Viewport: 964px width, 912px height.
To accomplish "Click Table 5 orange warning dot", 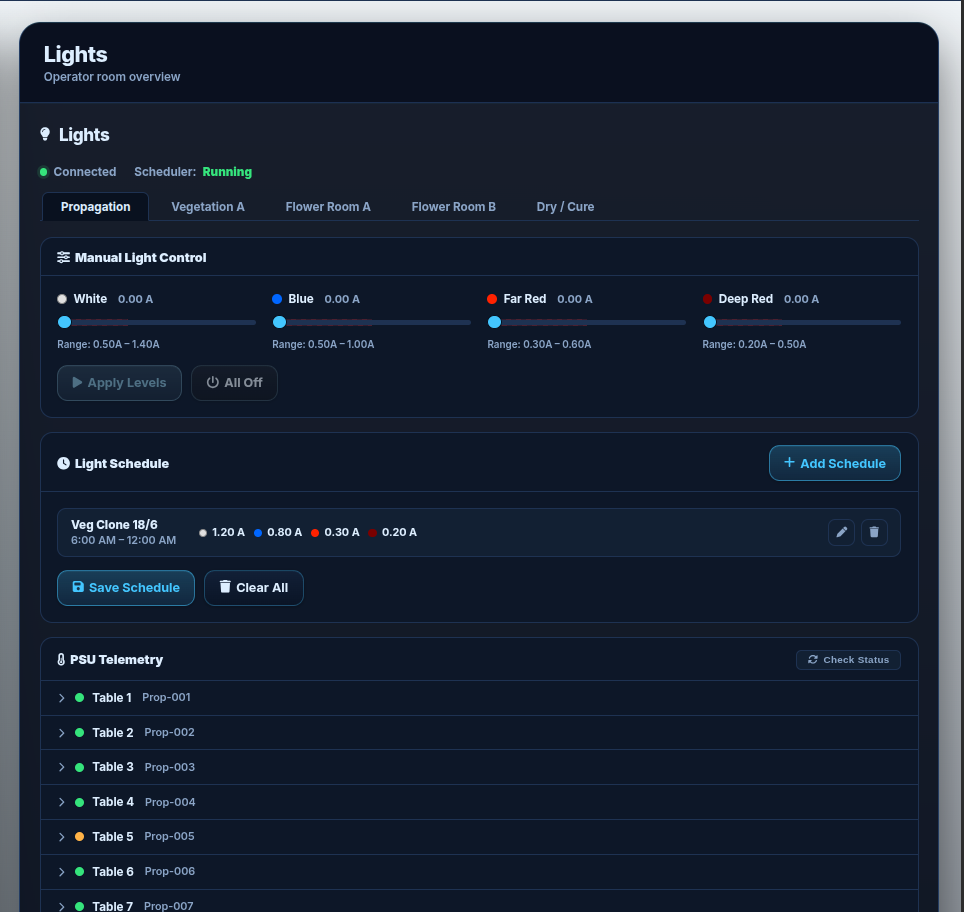I will [x=79, y=837].
